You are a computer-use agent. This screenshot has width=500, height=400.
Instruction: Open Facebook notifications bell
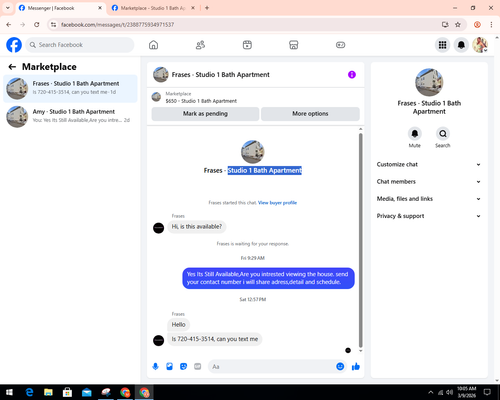coord(461,45)
